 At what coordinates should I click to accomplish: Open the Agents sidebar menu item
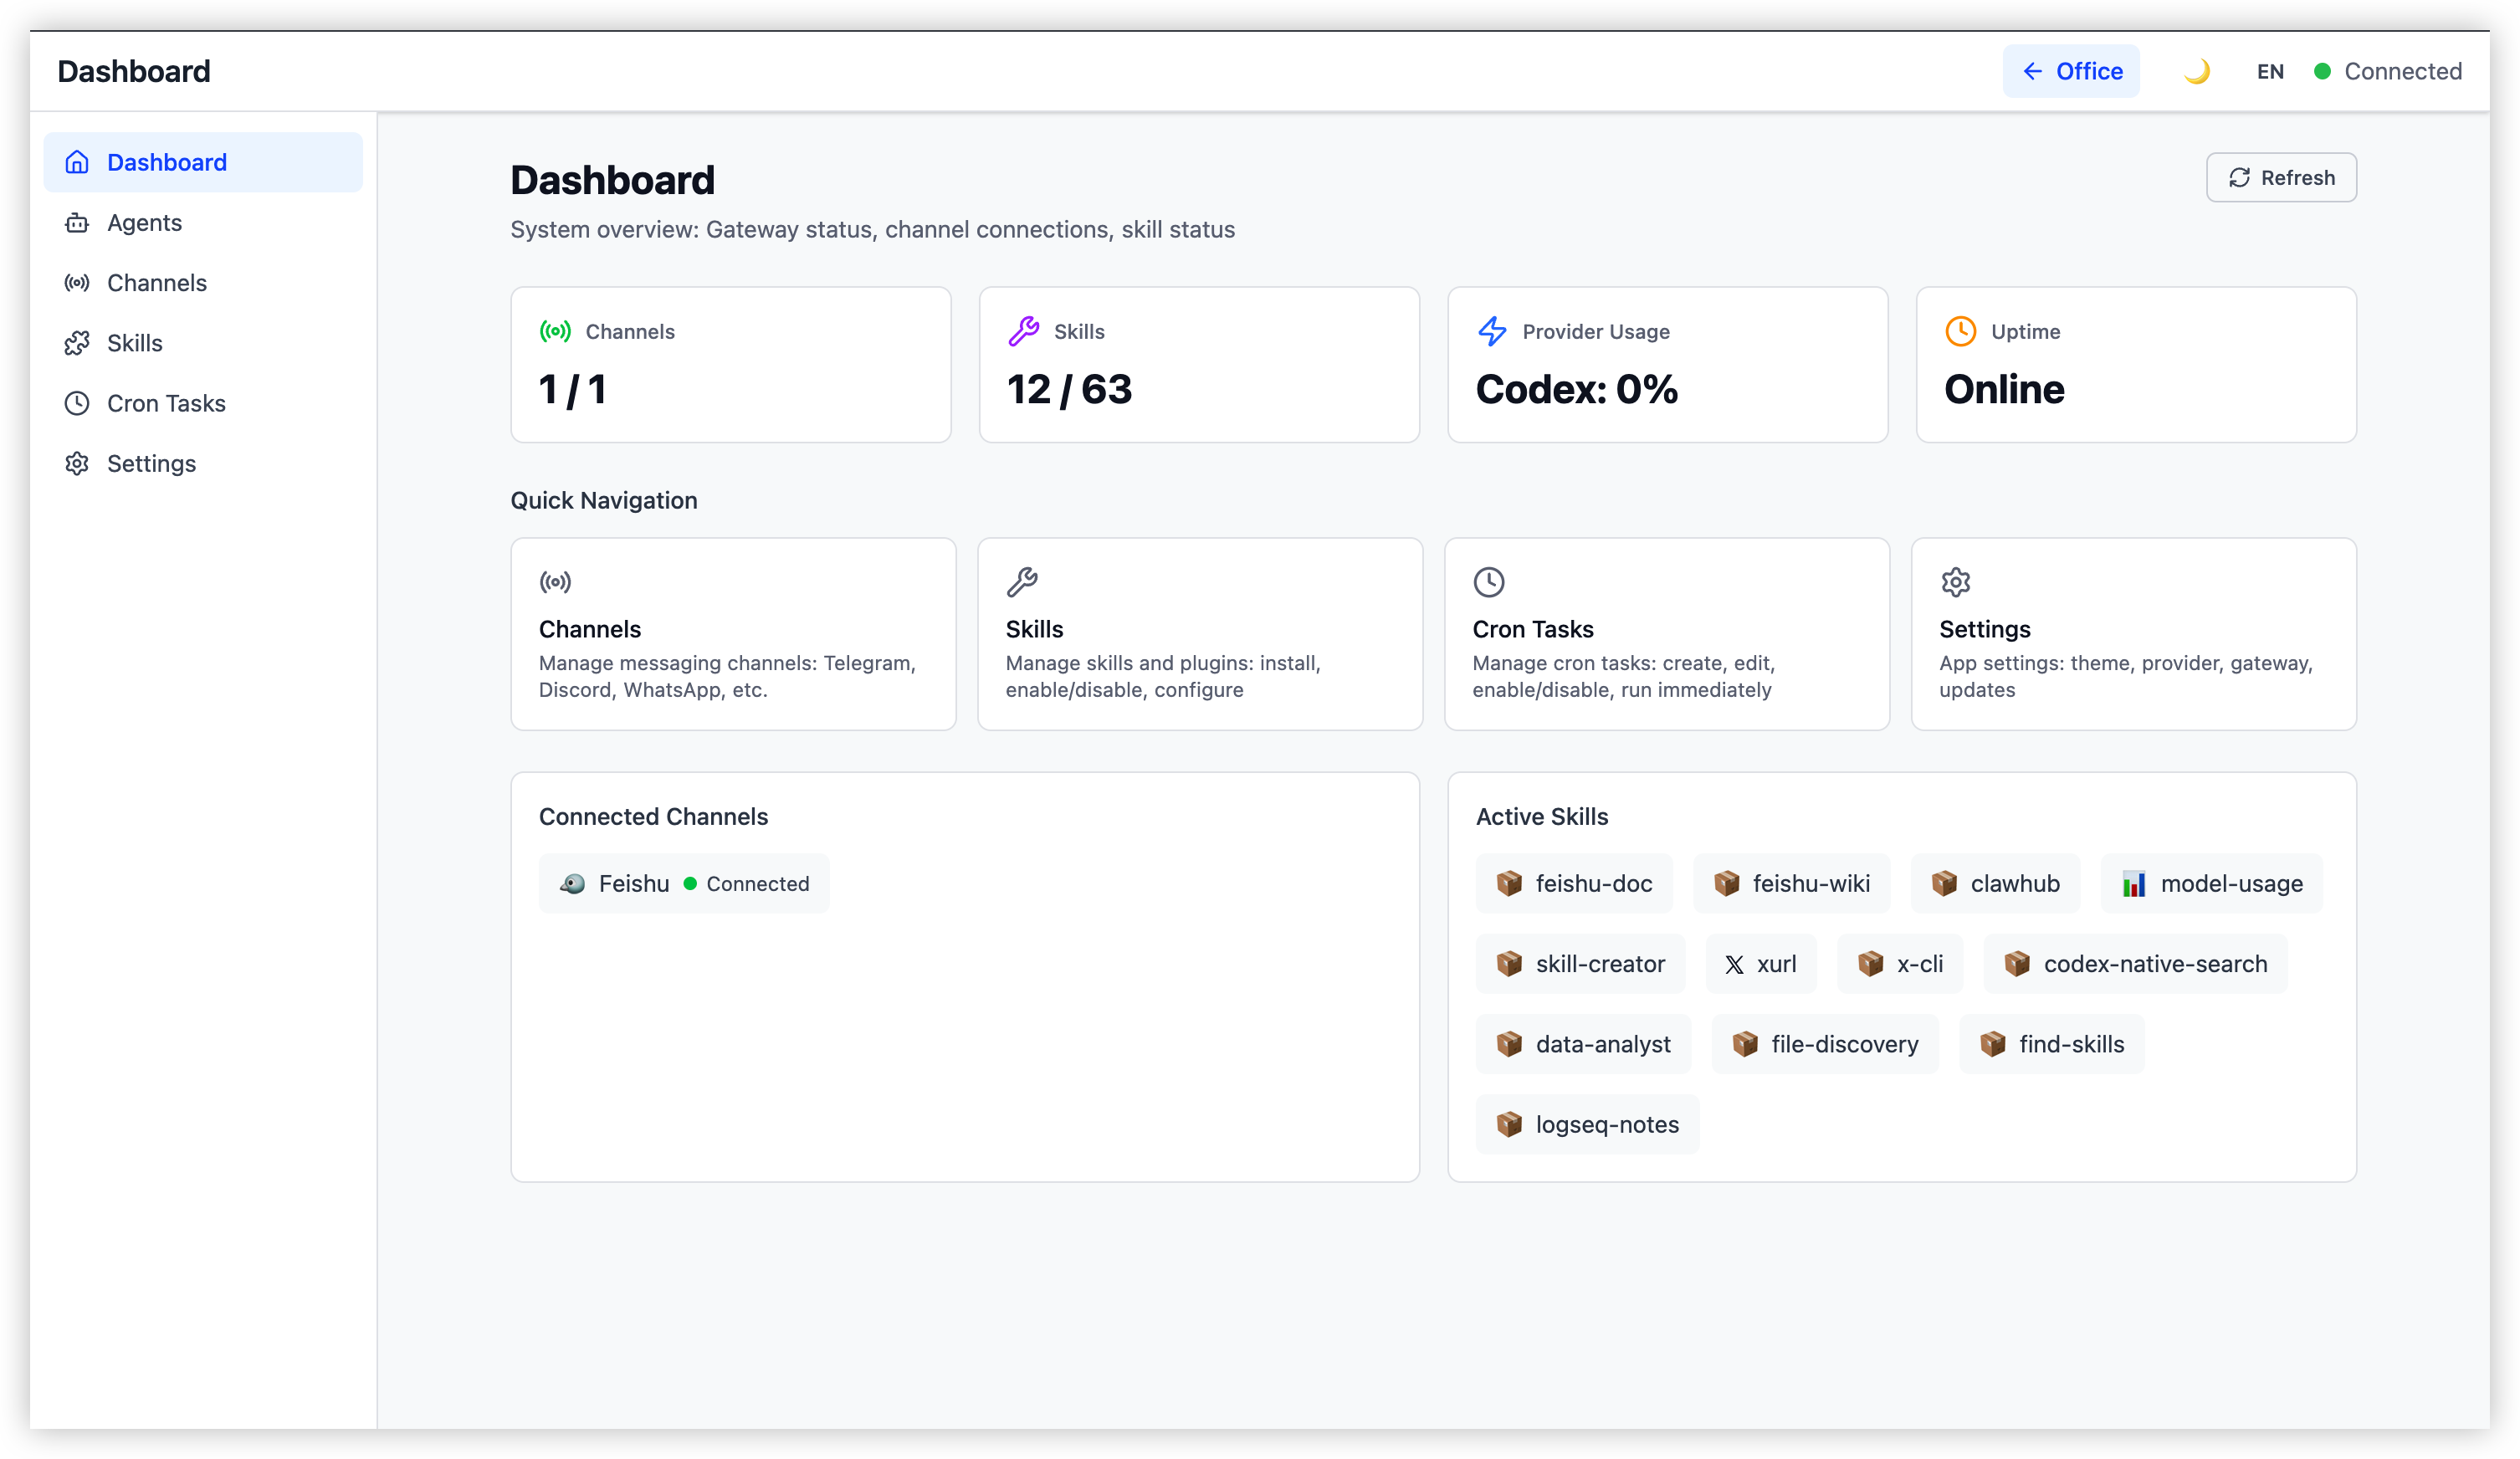point(203,223)
